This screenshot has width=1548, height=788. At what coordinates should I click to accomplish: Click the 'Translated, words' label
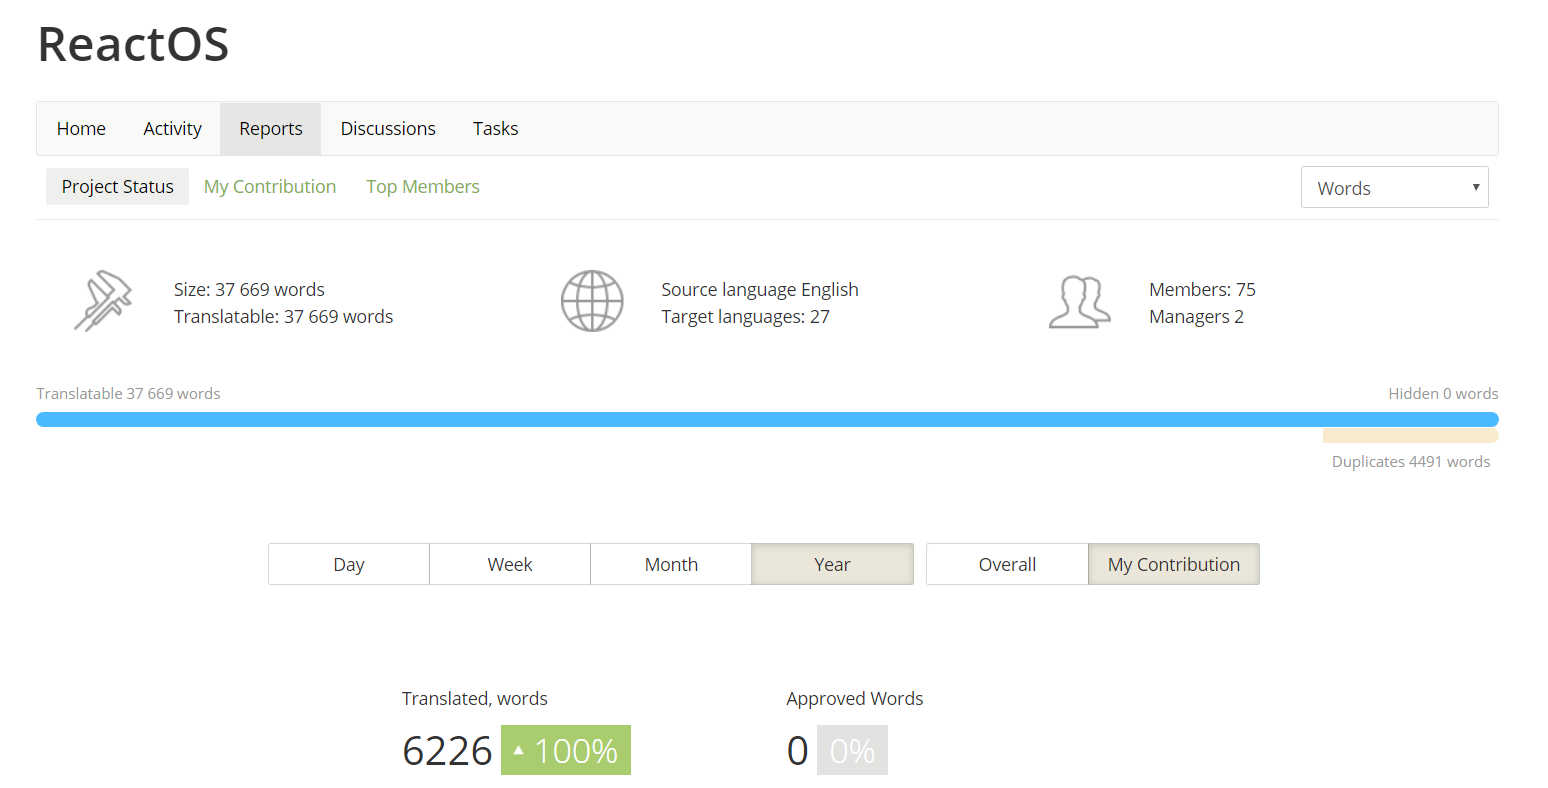tap(475, 698)
